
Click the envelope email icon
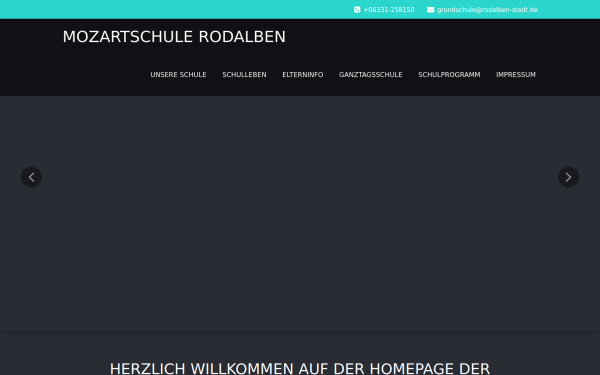click(430, 10)
